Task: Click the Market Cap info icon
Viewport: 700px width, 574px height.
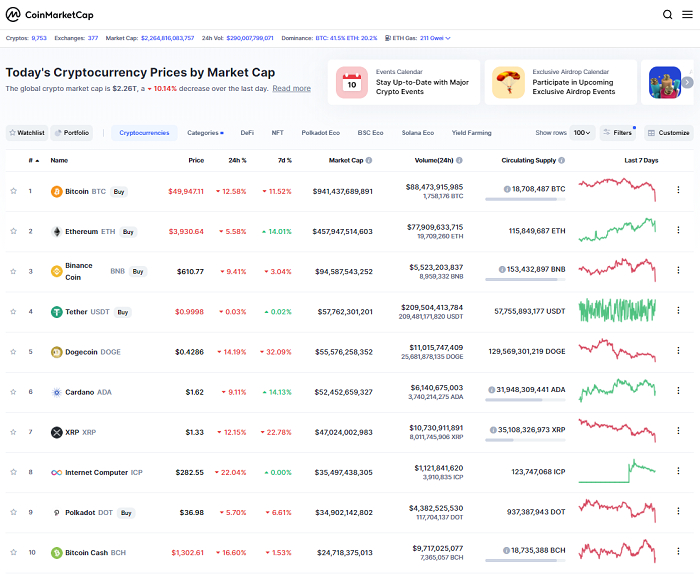Action: (x=369, y=160)
